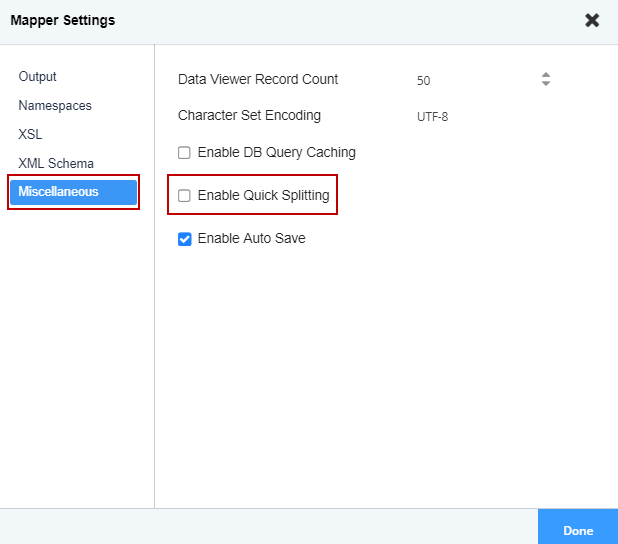
Task: Check the Enable DB Query Caching box
Action: pyautogui.click(x=184, y=153)
